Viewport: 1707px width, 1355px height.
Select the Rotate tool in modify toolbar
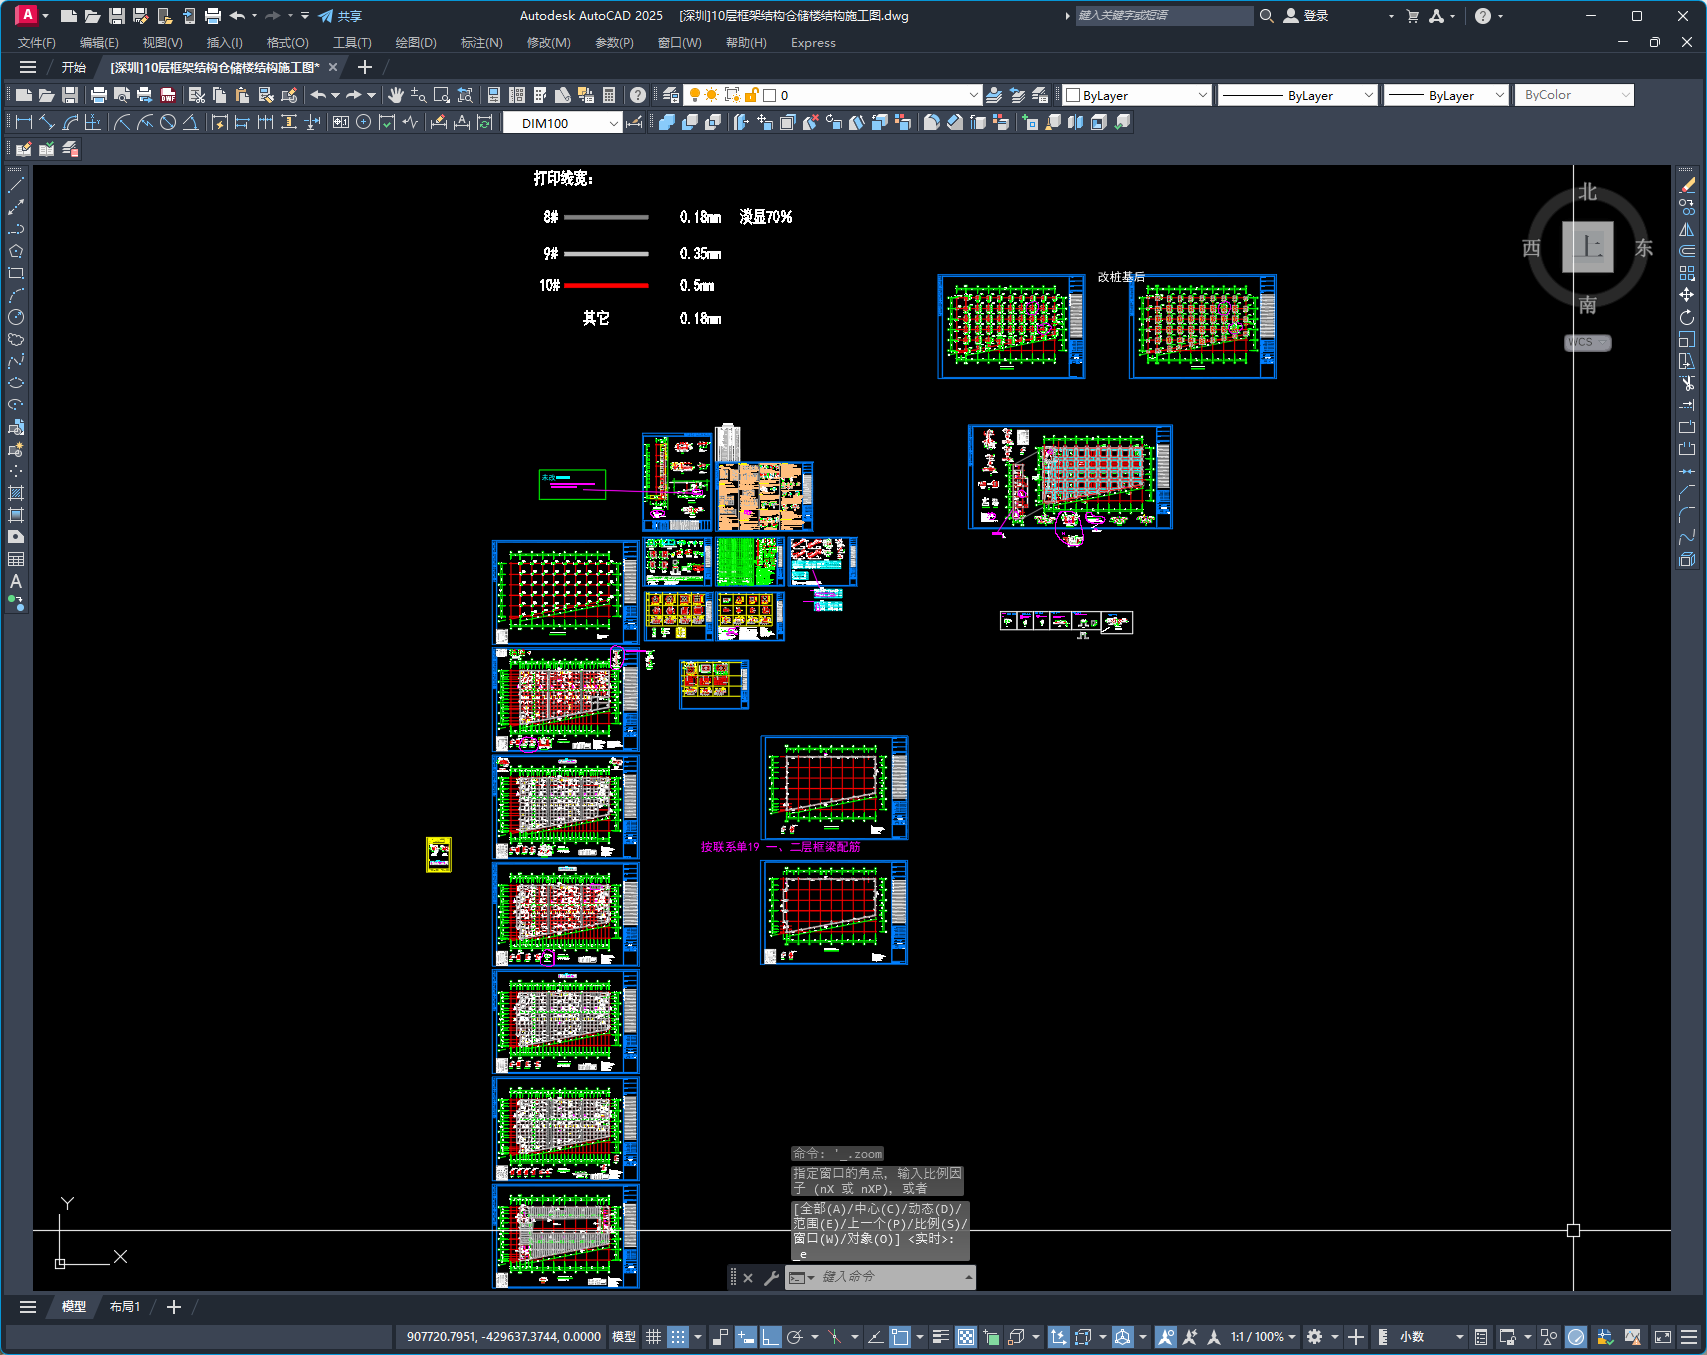tap(1687, 317)
